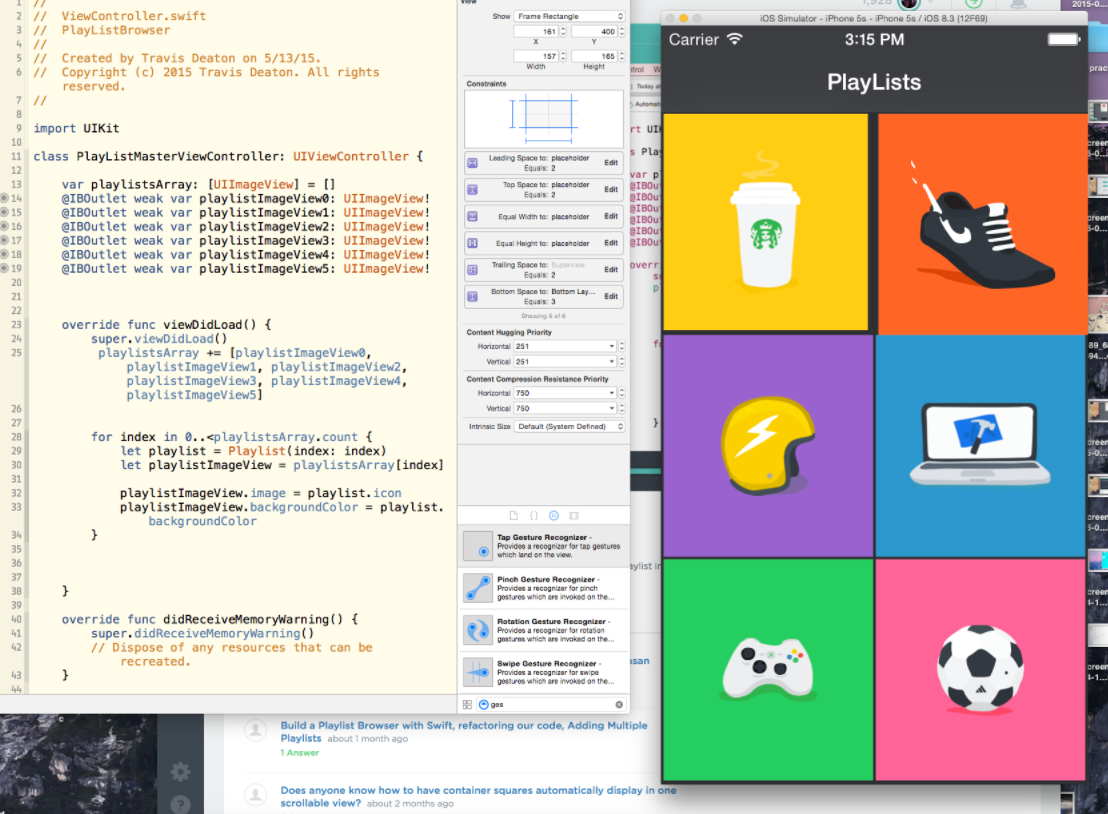Open the File Template library tab
The image size is (1108, 814).
click(x=514, y=516)
